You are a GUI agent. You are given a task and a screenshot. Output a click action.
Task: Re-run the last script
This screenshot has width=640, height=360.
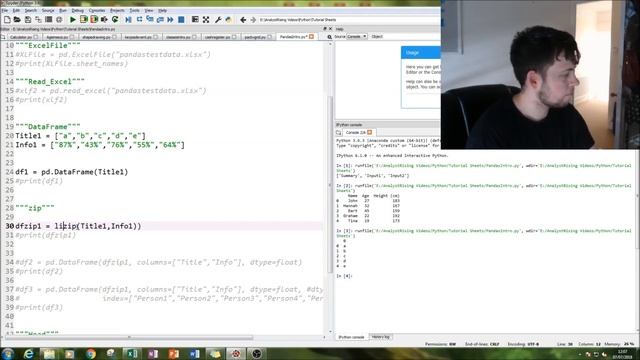tap(115, 20)
